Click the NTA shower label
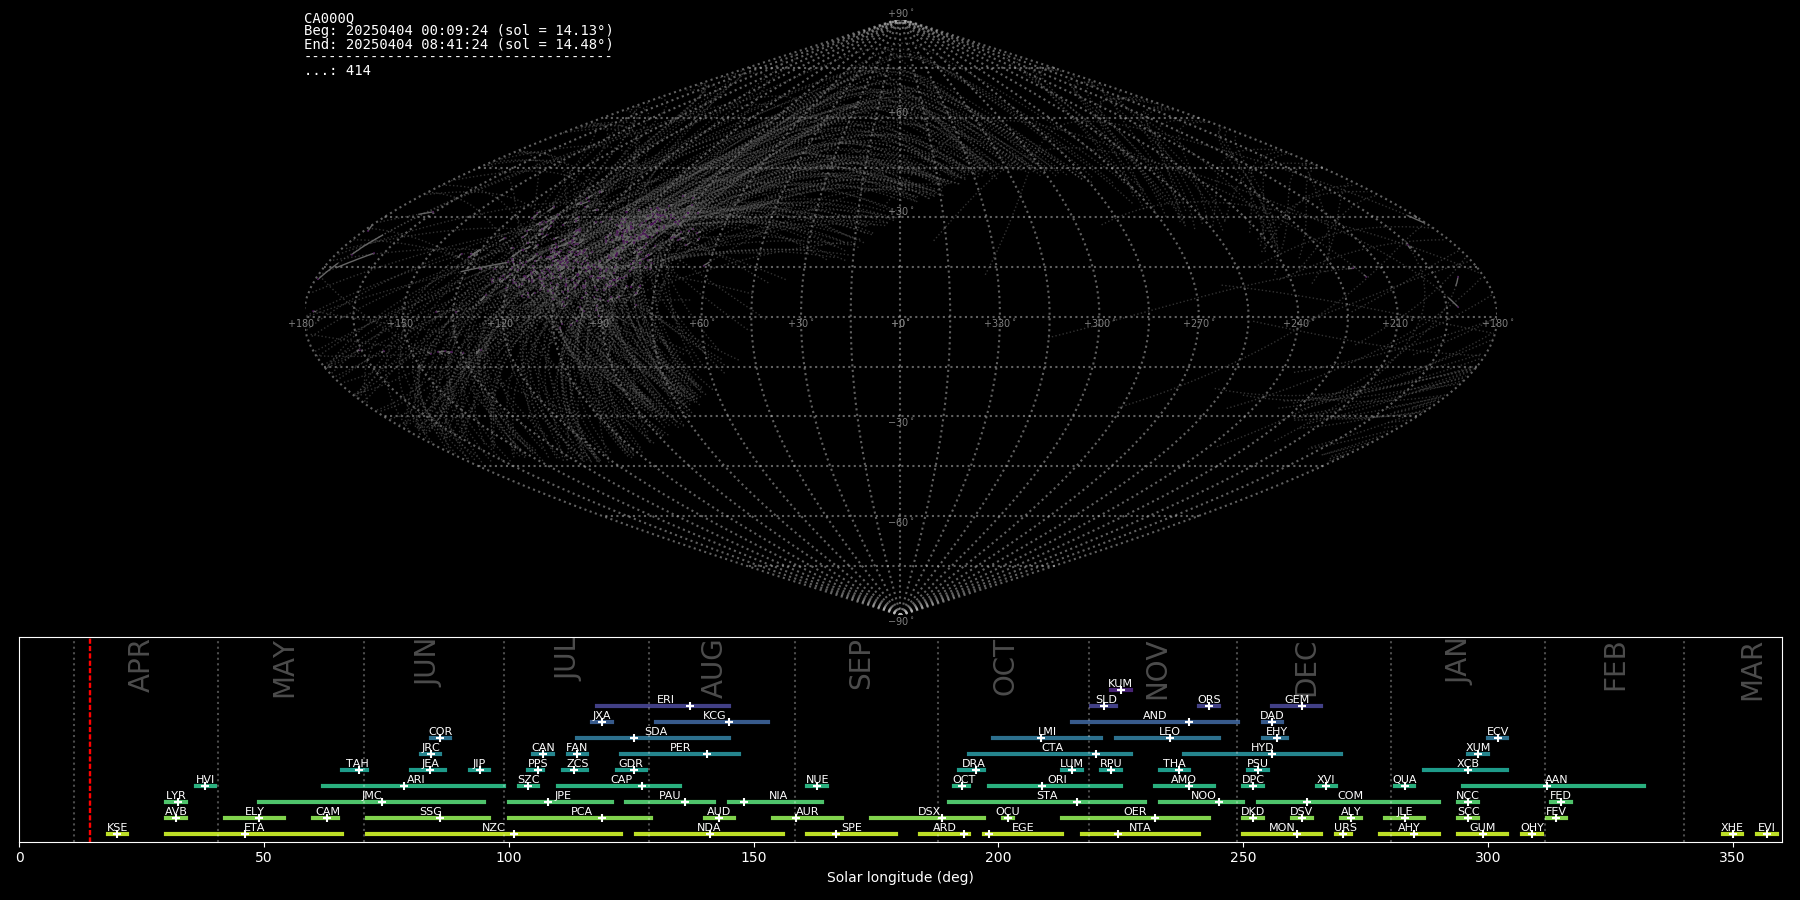 [x=1139, y=828]
